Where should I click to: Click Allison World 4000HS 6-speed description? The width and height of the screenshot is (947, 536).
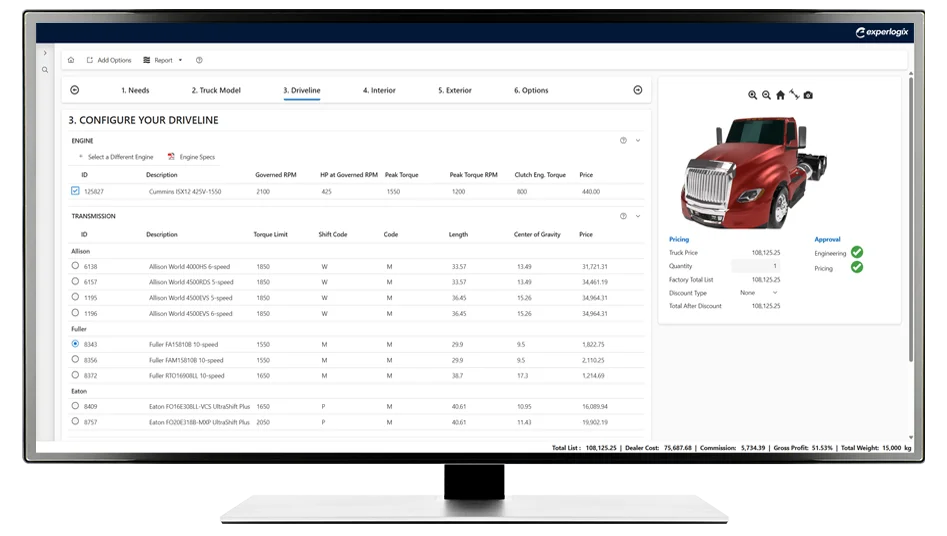point(189,266)
